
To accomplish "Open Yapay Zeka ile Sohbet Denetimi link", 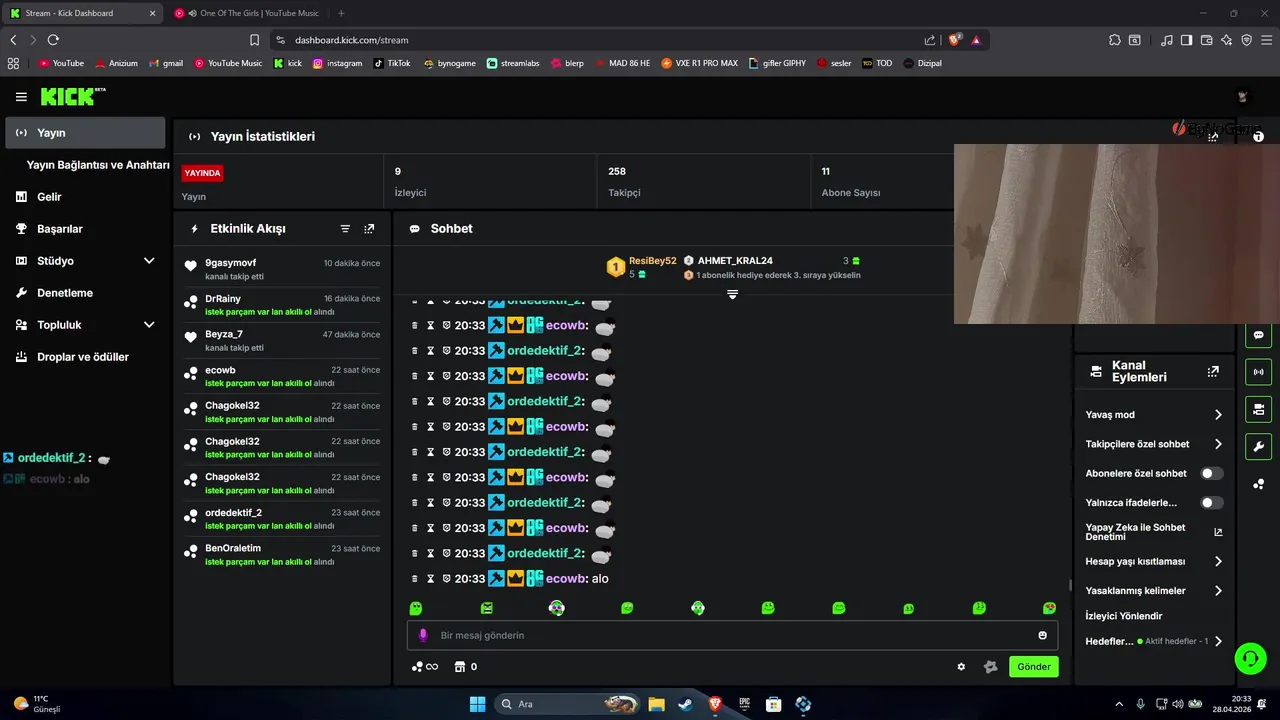I will pos(1154,532).
